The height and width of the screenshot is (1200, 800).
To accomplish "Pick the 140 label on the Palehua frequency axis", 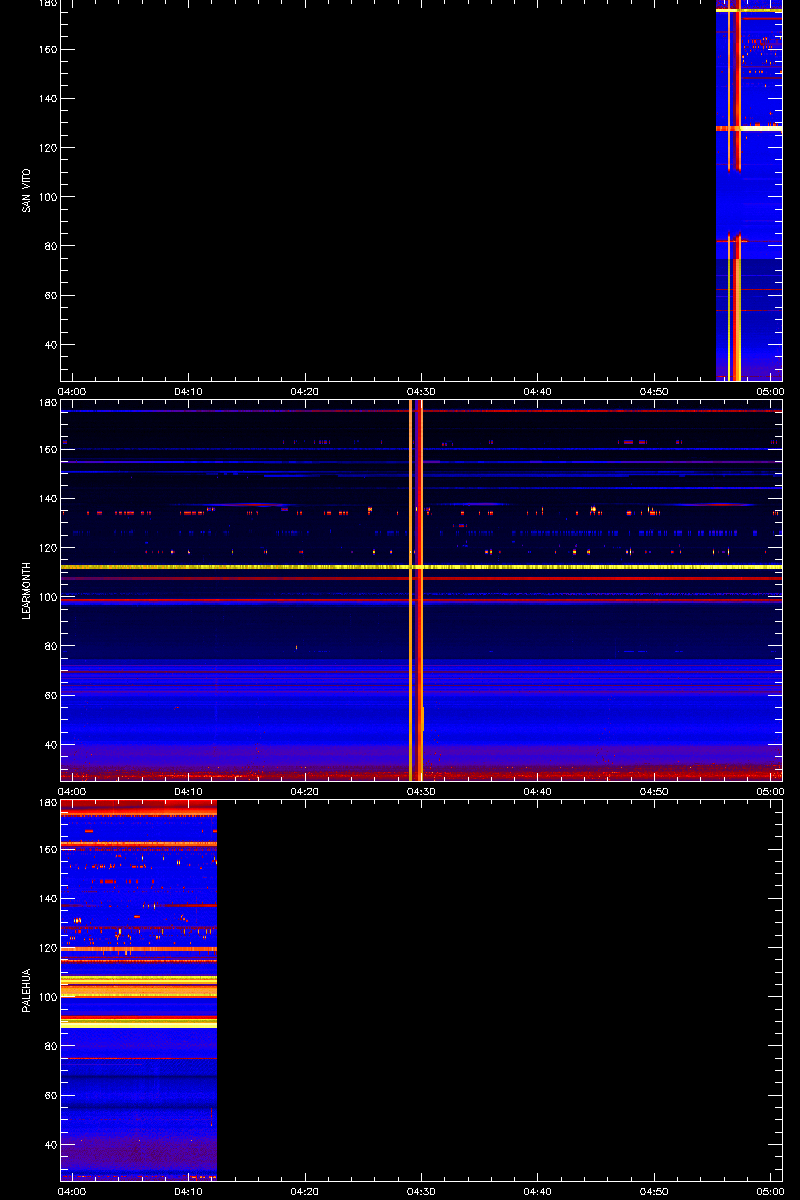I will [x=47, y=898].
